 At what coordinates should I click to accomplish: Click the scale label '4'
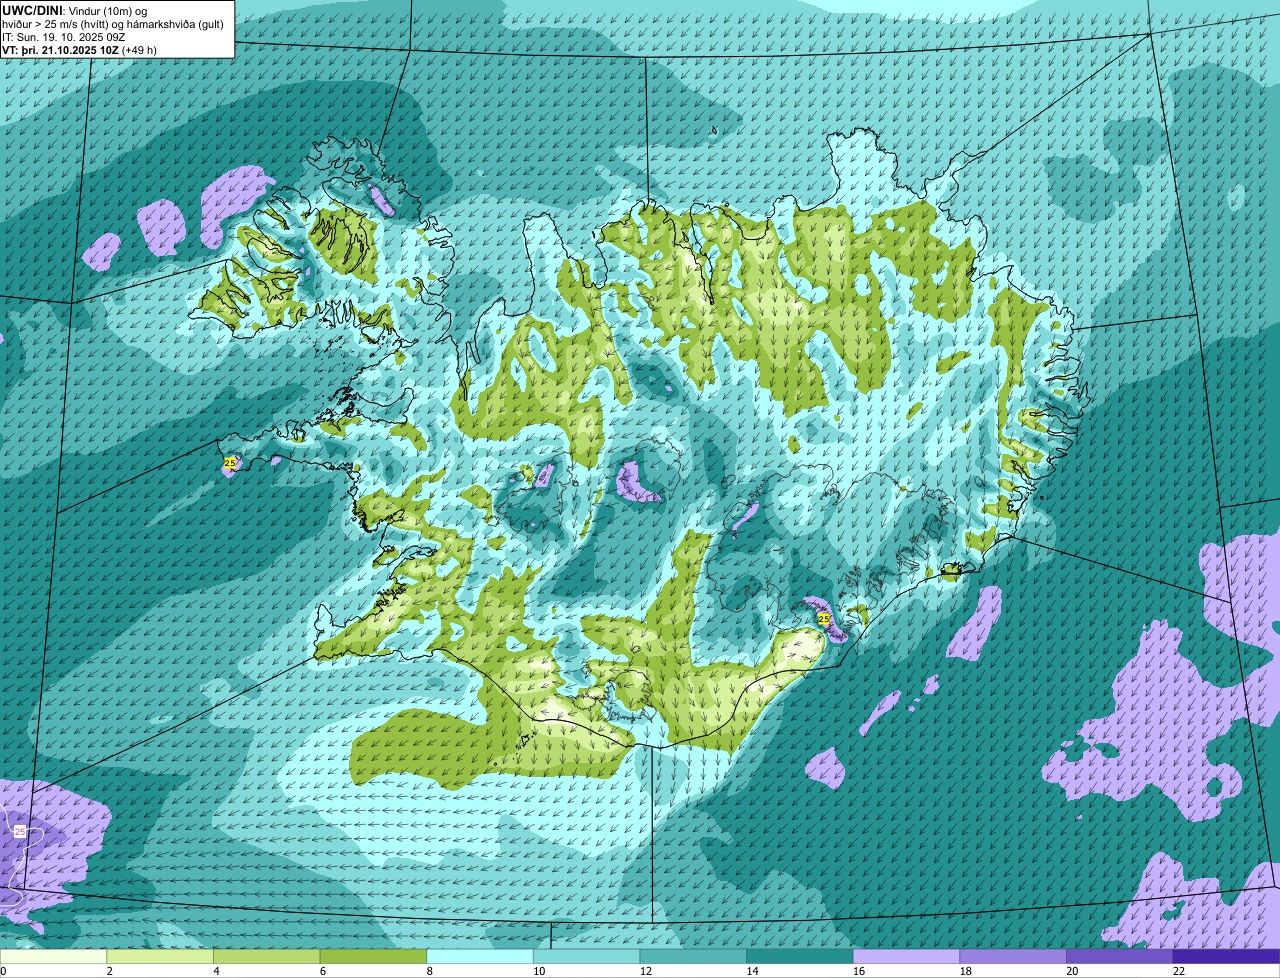(214, 971)
